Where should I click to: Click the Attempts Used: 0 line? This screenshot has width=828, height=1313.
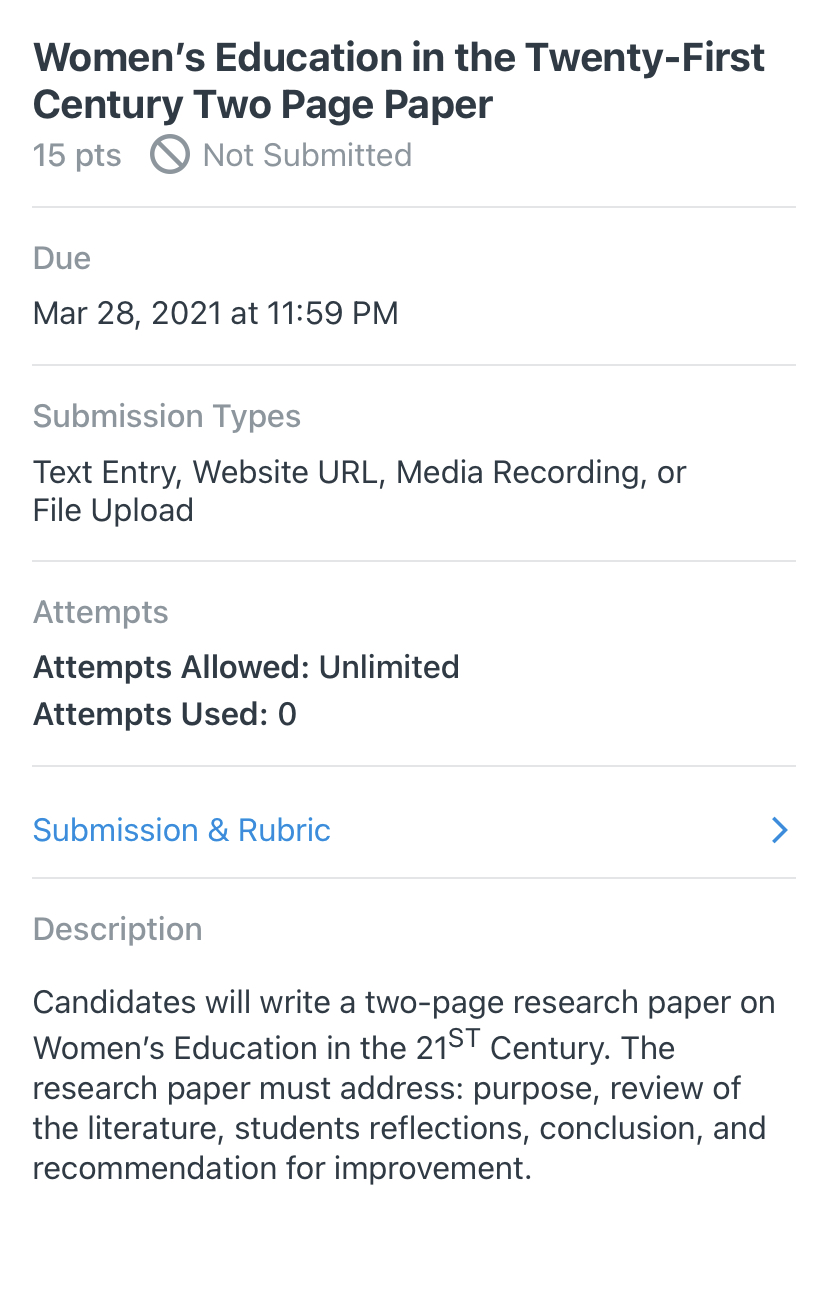pyautogui.click(x=165, y=714)
